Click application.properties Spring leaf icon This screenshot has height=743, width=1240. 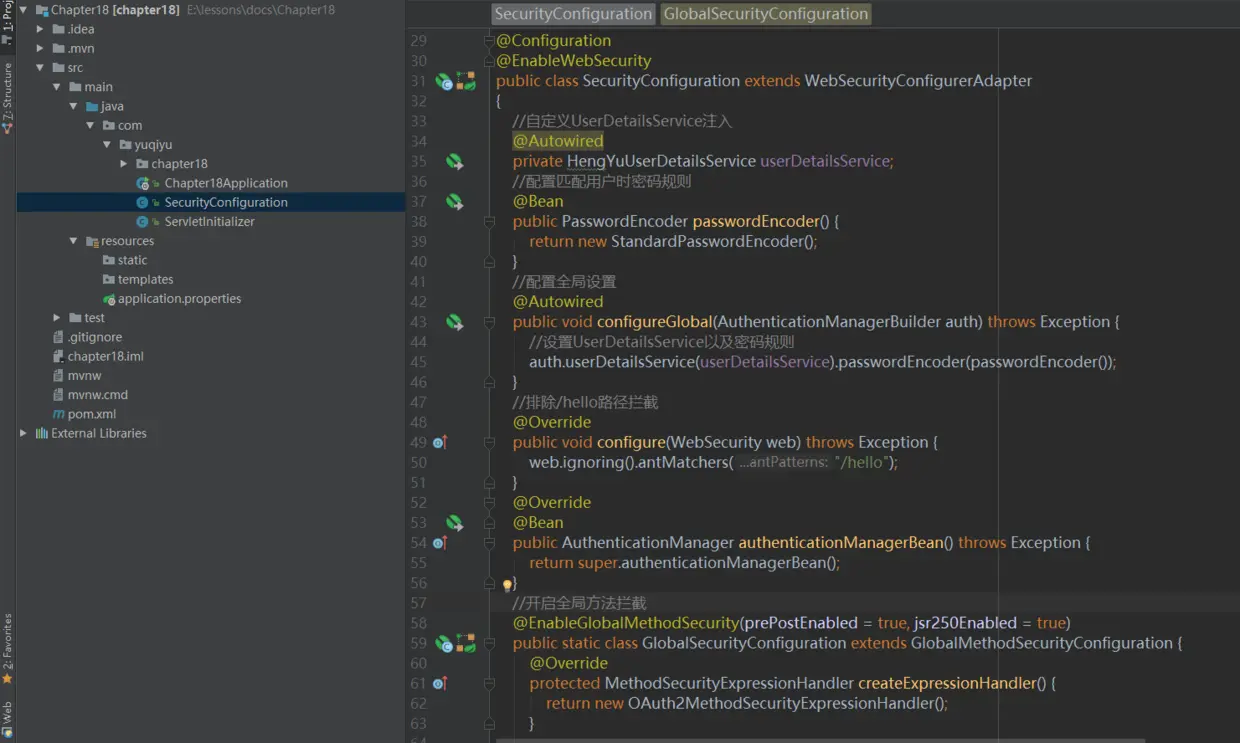[x=109, y=299]
